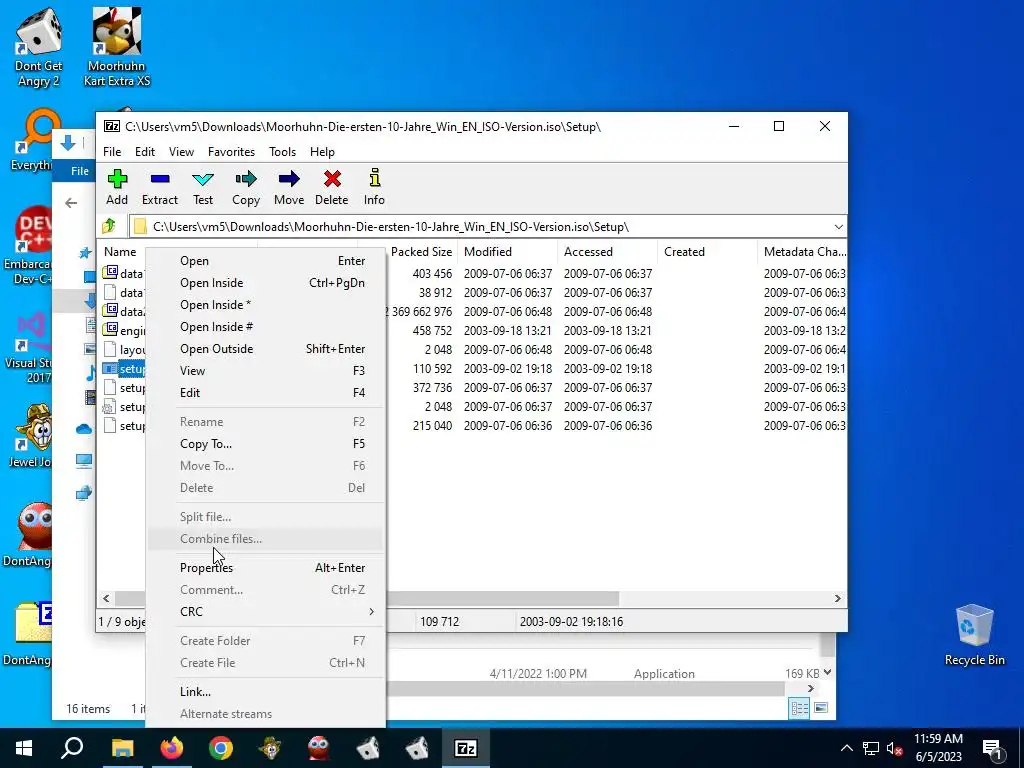The height and width of the screenshot is (768, 1024).
Task: Switch Explorer to details view button
Action: click(x=799, y=708)
